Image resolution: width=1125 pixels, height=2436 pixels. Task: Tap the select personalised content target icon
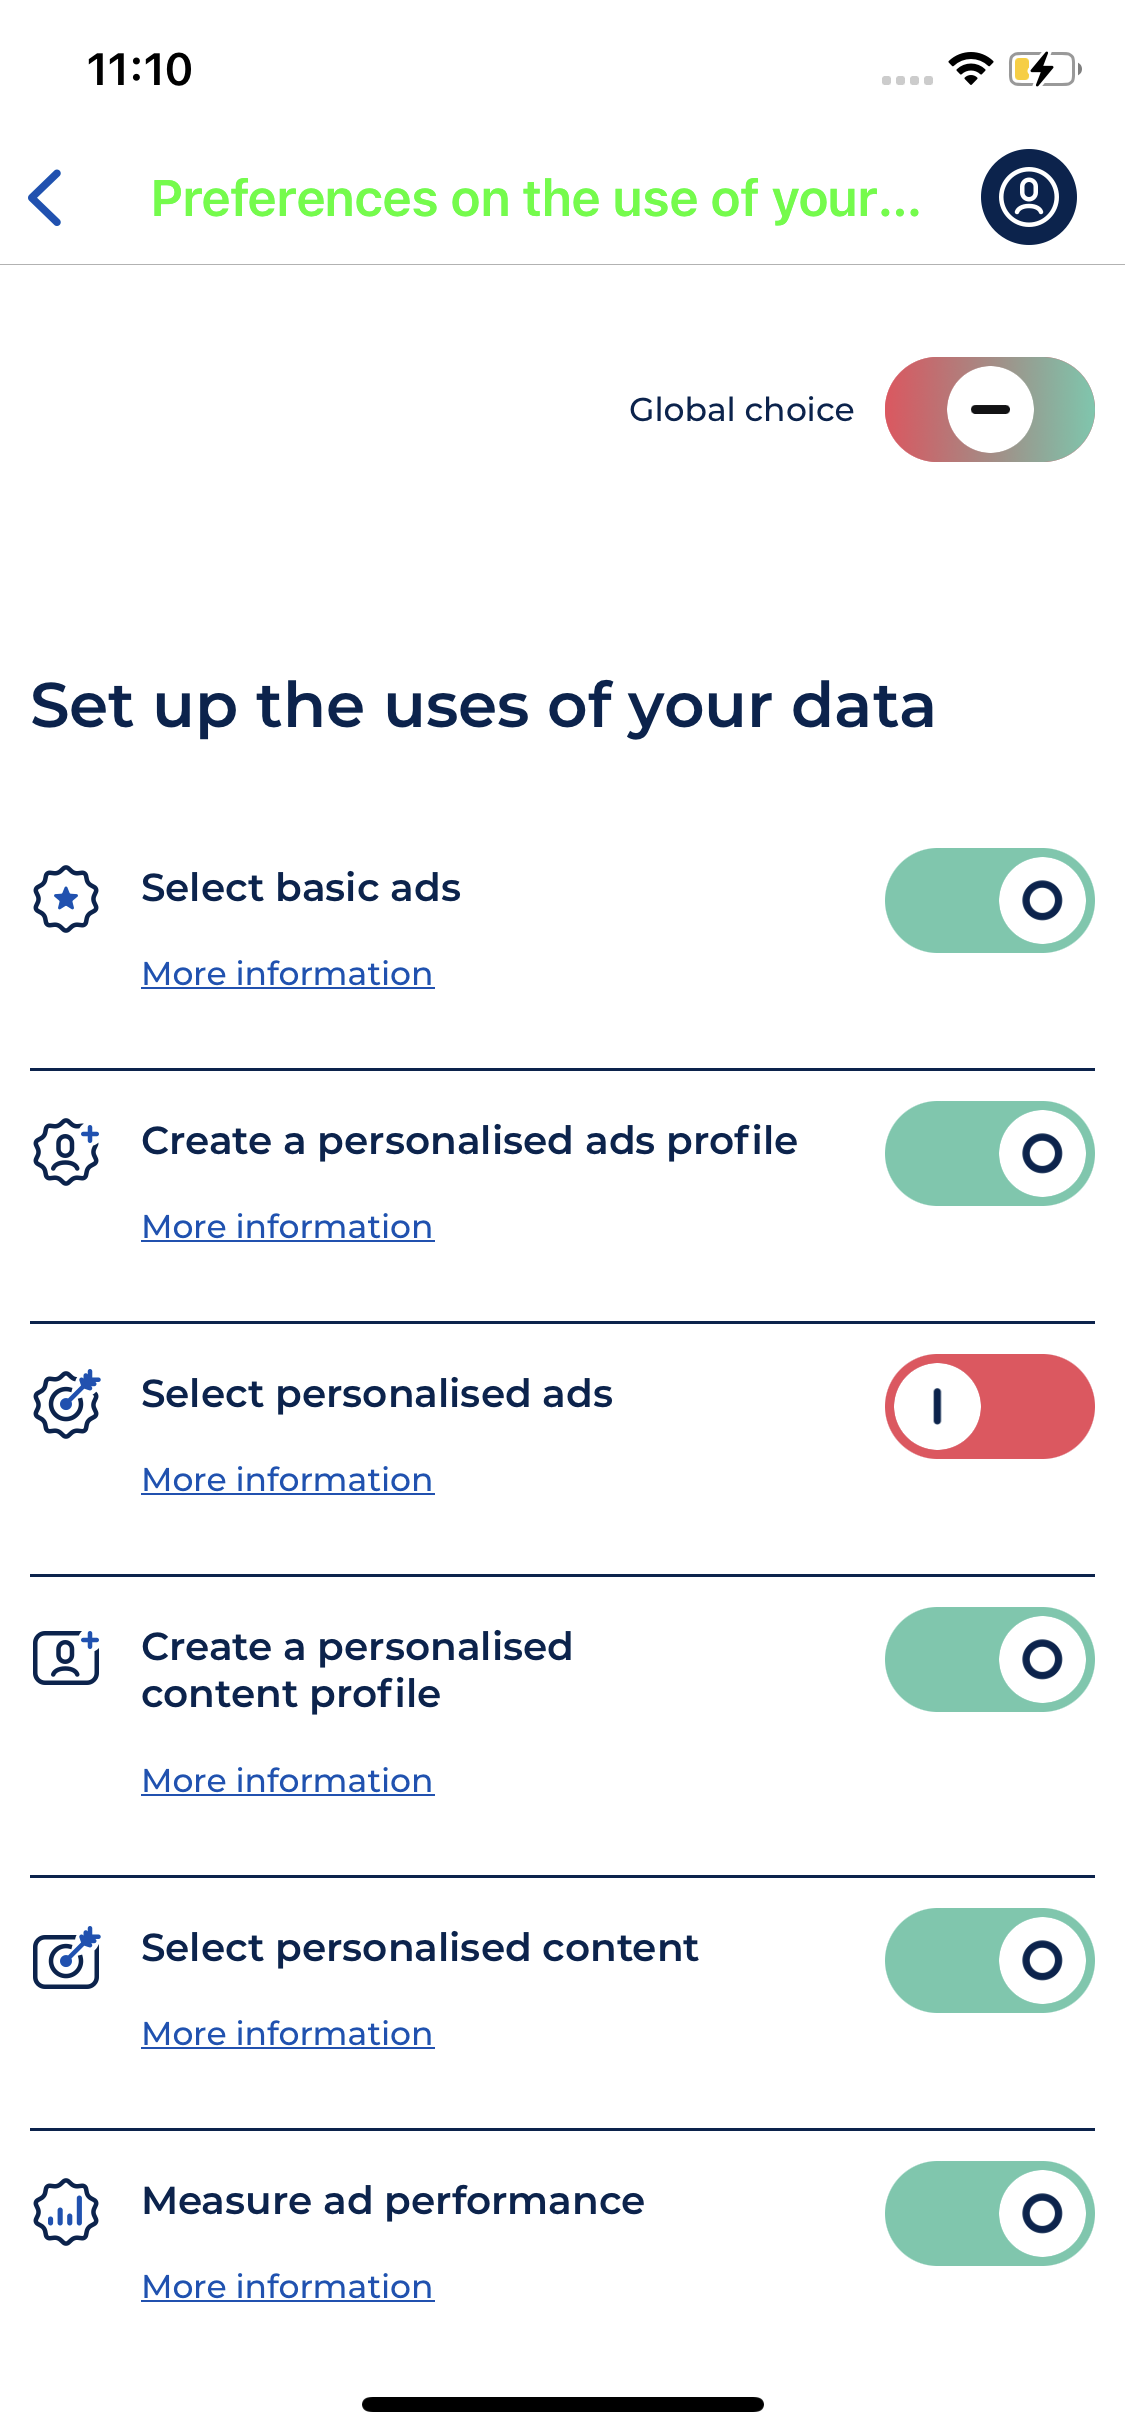(66, 1958)
